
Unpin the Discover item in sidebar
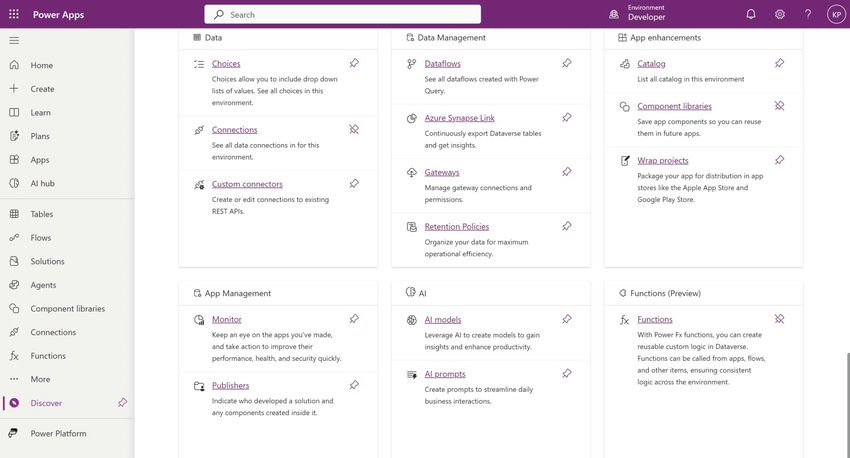(x=122, y=403)
